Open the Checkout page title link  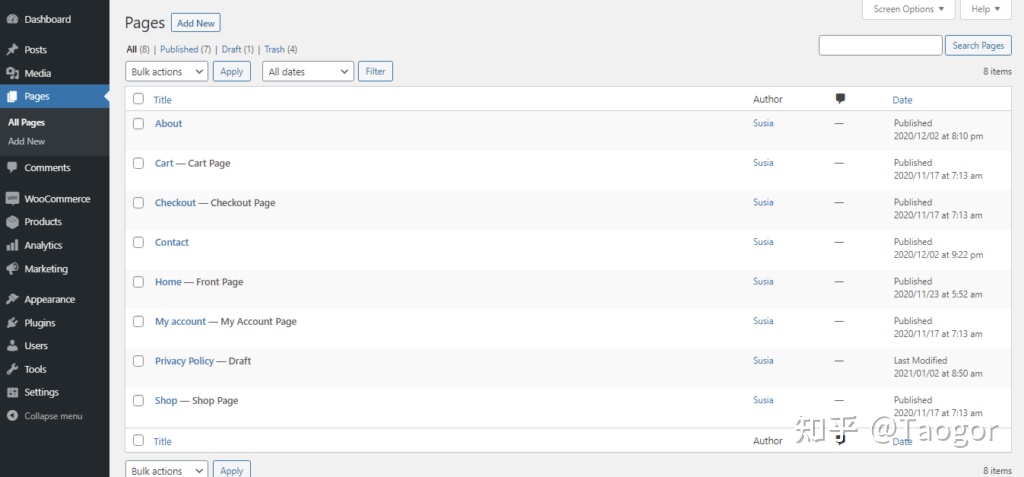[175, 203]
